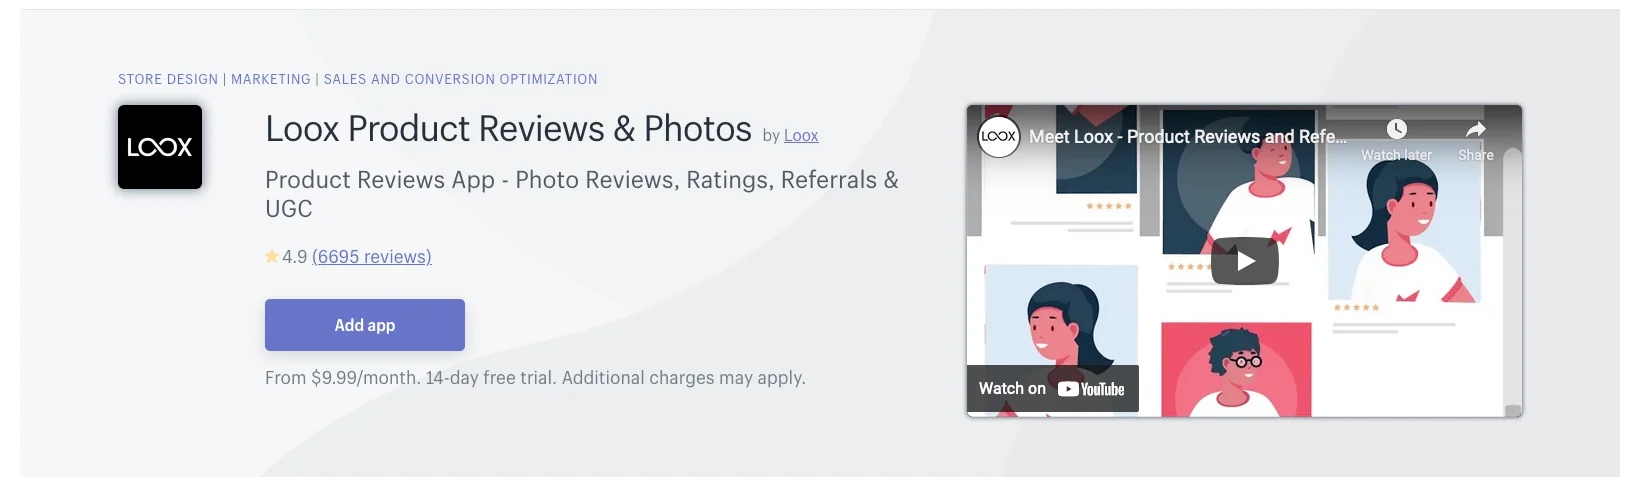
Task: Click the Watch later clock icon
Action: [1396, 130]
